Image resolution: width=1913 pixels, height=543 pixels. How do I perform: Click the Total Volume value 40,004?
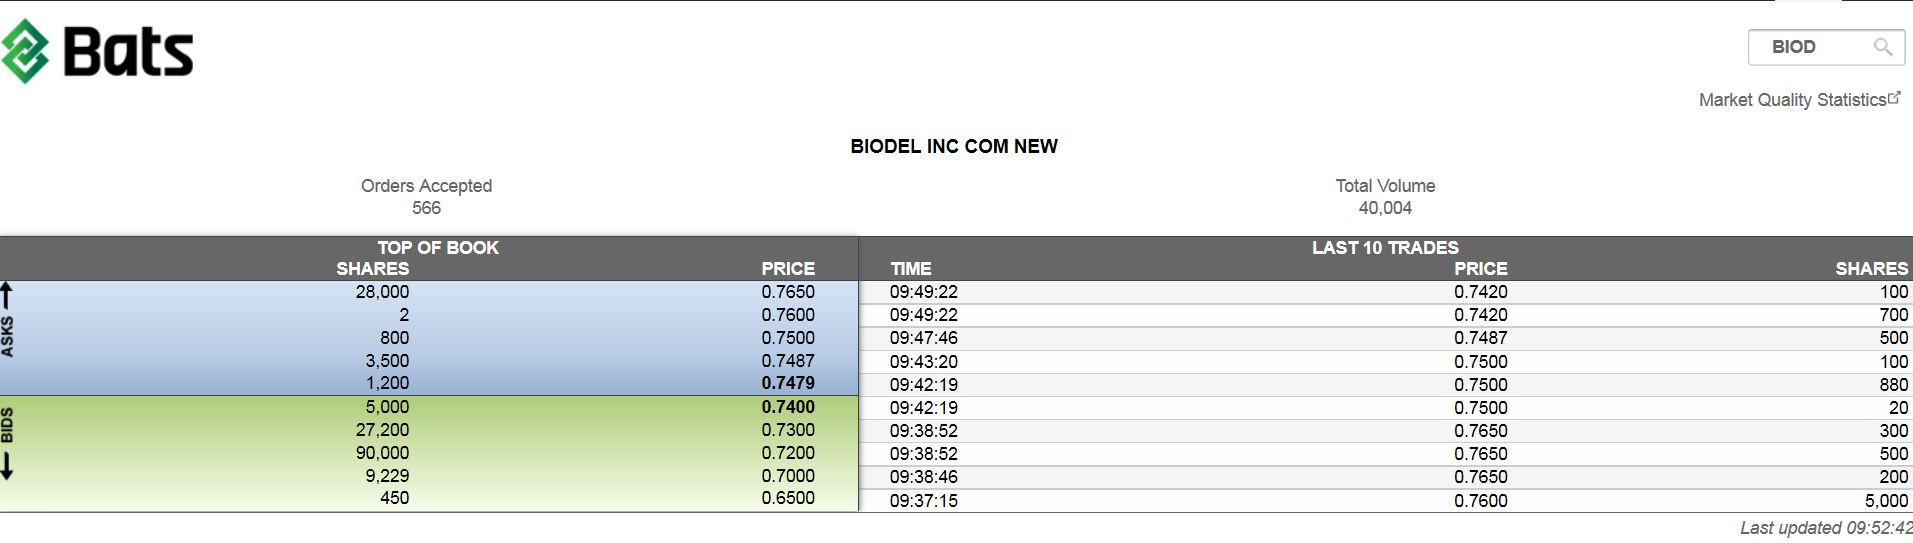[x=1384, y=208]
